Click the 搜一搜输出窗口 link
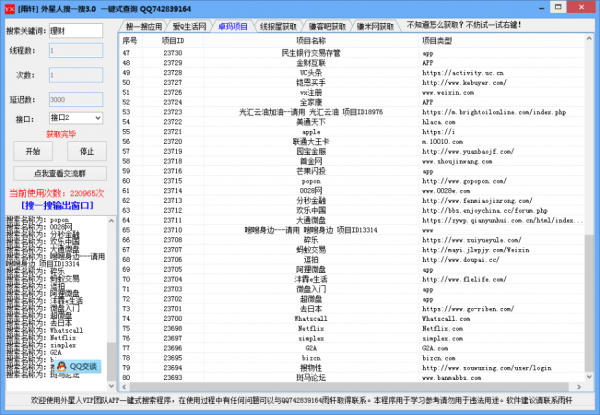 tap(57, 206)
